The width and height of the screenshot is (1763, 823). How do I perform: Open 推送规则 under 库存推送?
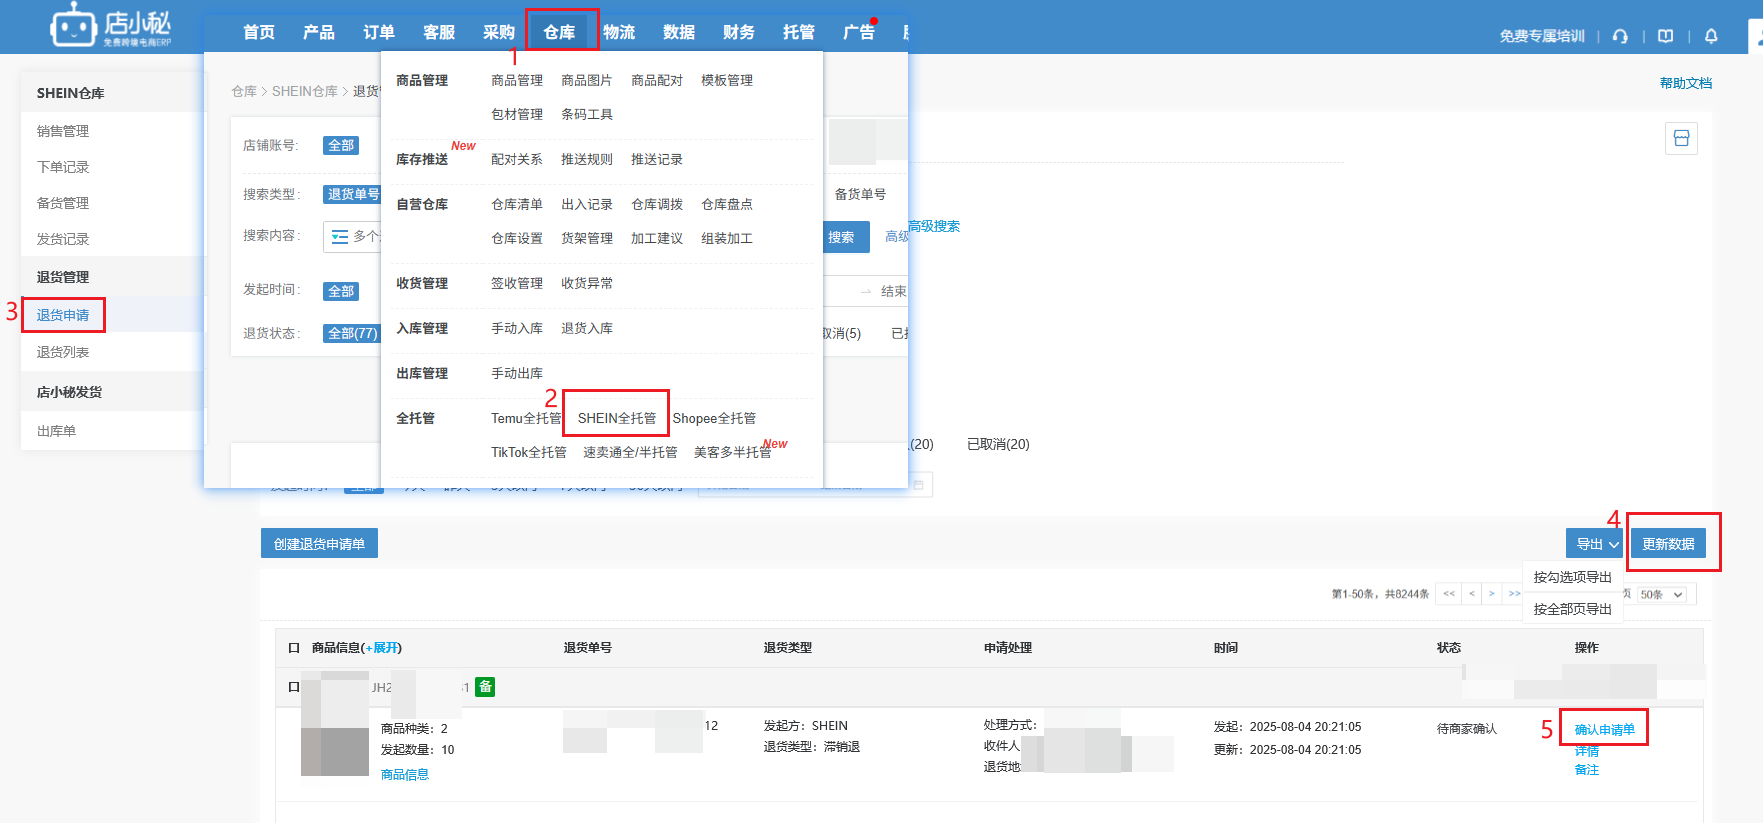[587, 159]
